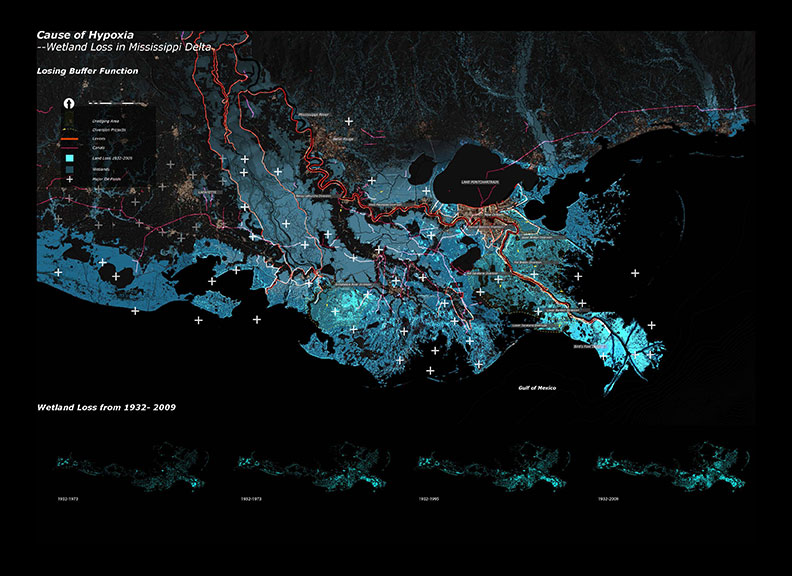Image resolution: width=792 pixels, height=576 pixels.
Task: Click the Mississippi River label on map
Action: point(313,115)
